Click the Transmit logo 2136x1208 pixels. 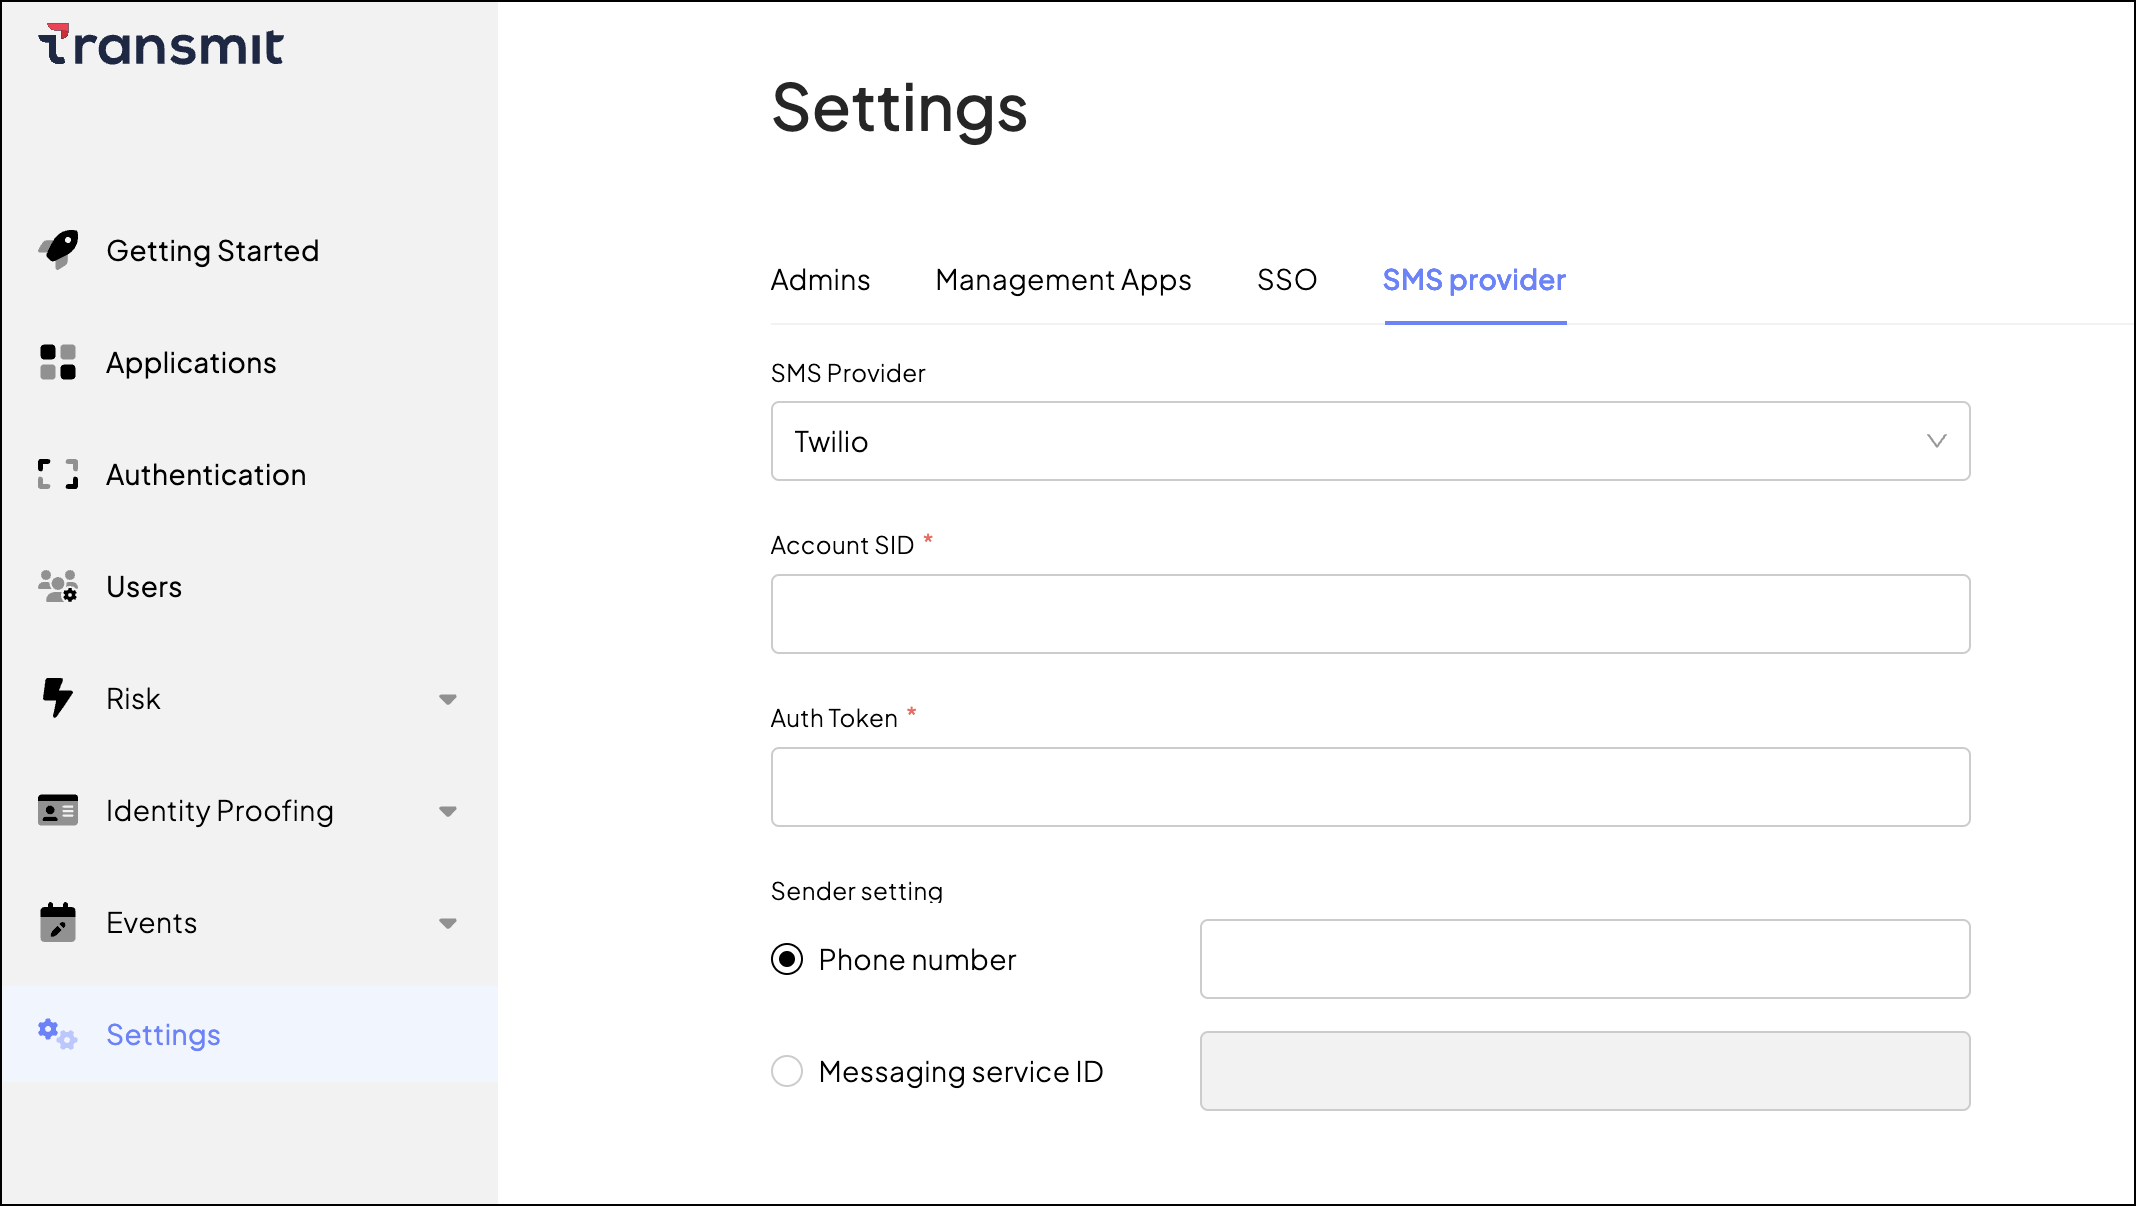(162, 46)
